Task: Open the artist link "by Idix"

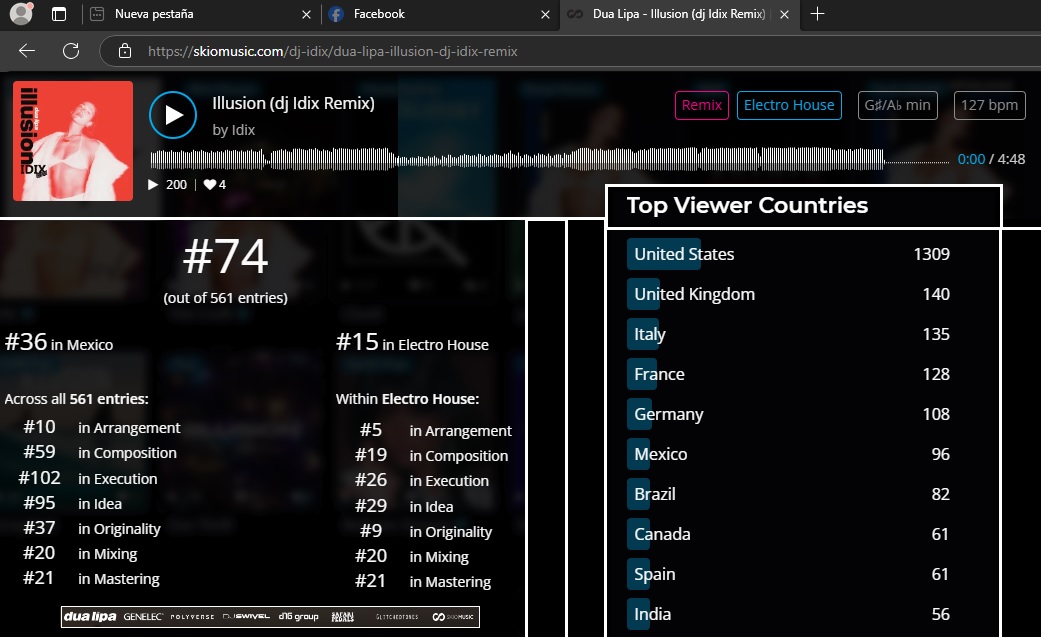Action: coord(234,130)
